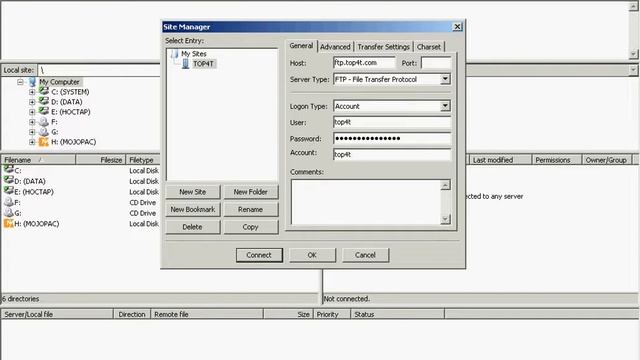Click the New Site button

pos(193,192)
